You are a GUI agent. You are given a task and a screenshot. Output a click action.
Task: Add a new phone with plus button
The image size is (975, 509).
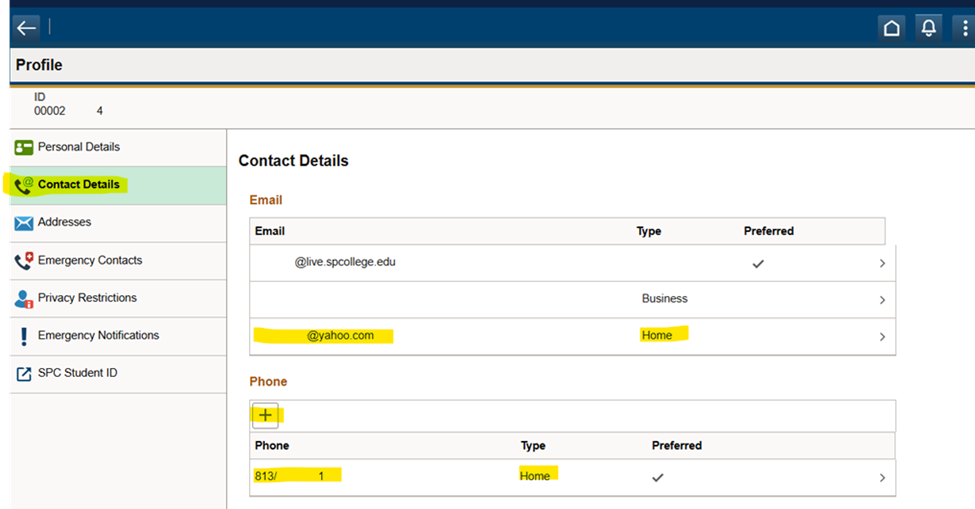pyautogui.click(x=266, y=415)
